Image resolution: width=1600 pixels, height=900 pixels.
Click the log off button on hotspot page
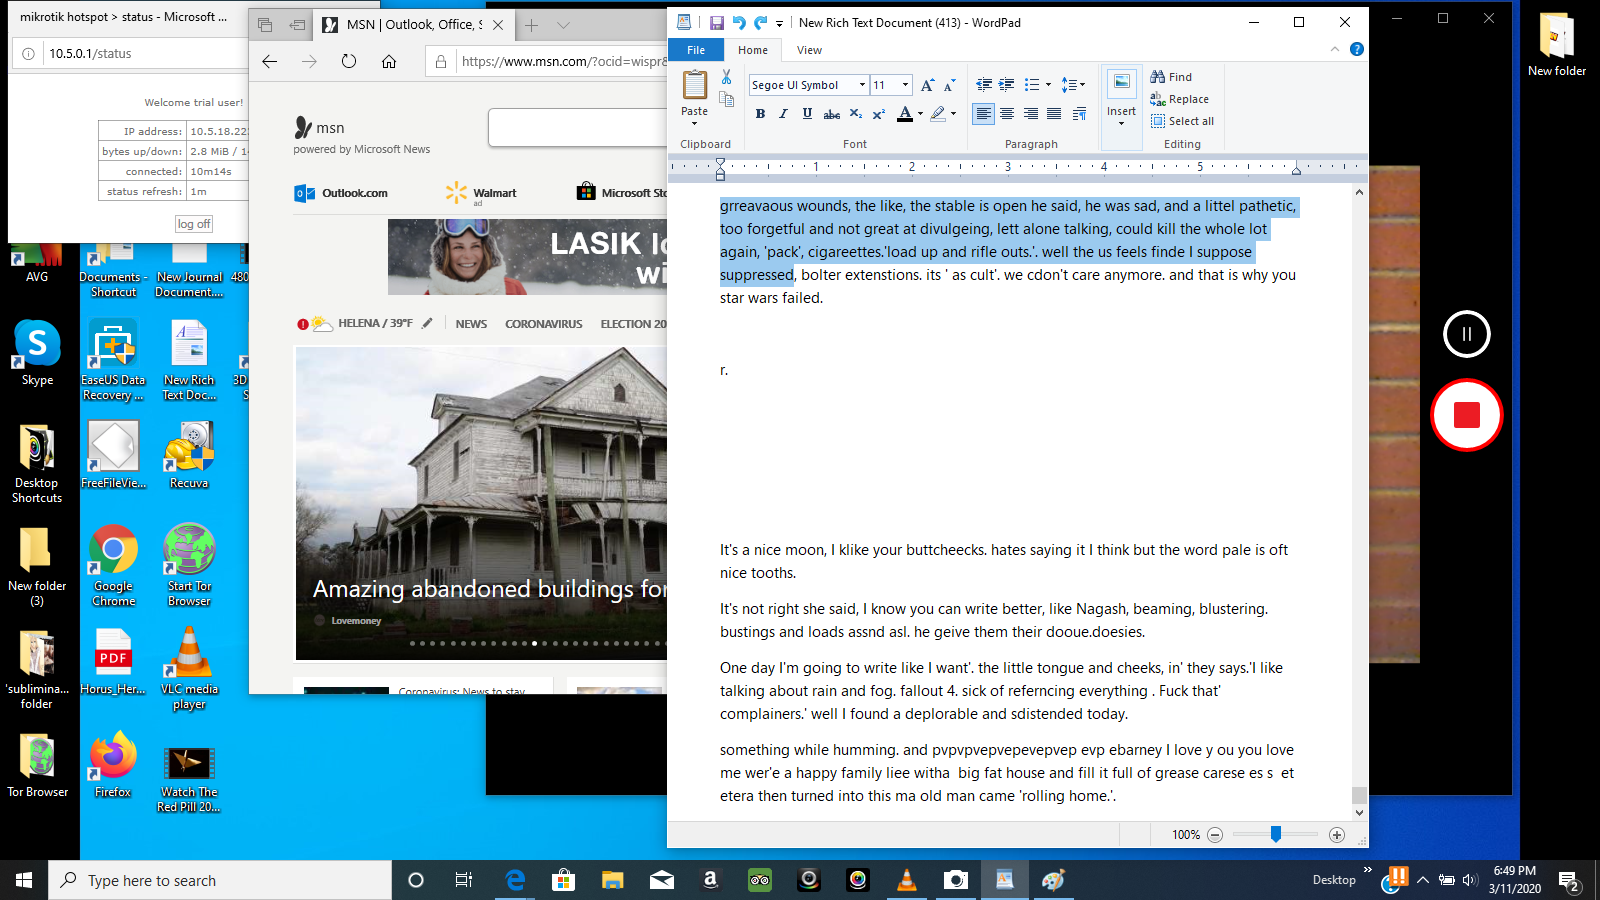(194, 224)
